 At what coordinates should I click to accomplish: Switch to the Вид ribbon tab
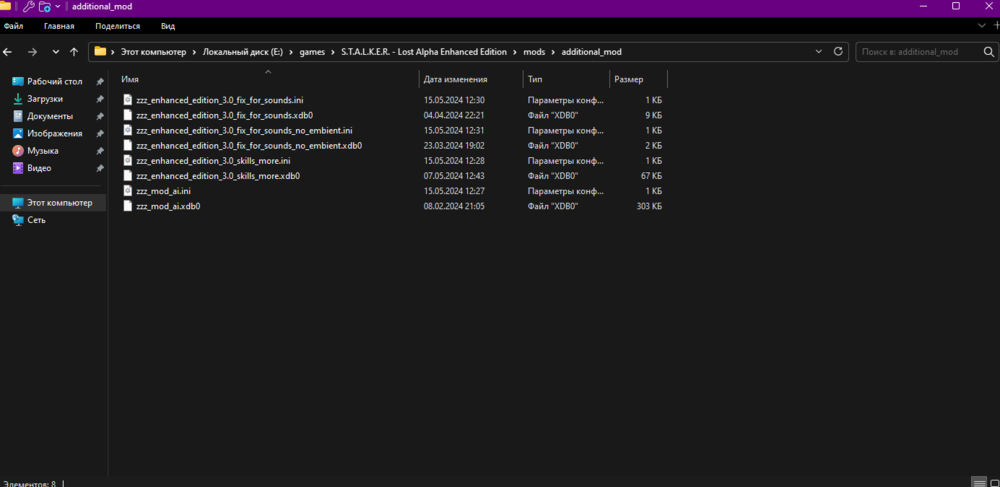tap(168, 26)
